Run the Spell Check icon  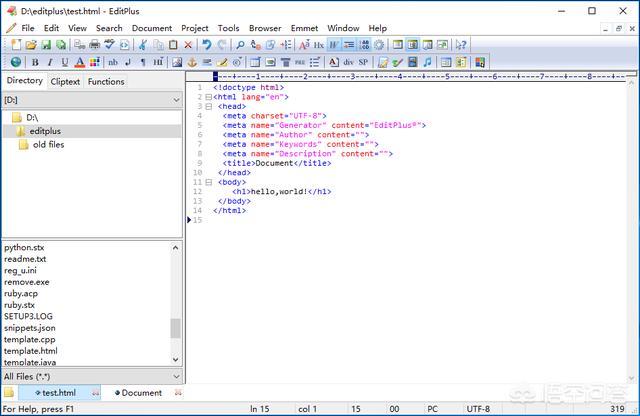click(x=109, y=44)
